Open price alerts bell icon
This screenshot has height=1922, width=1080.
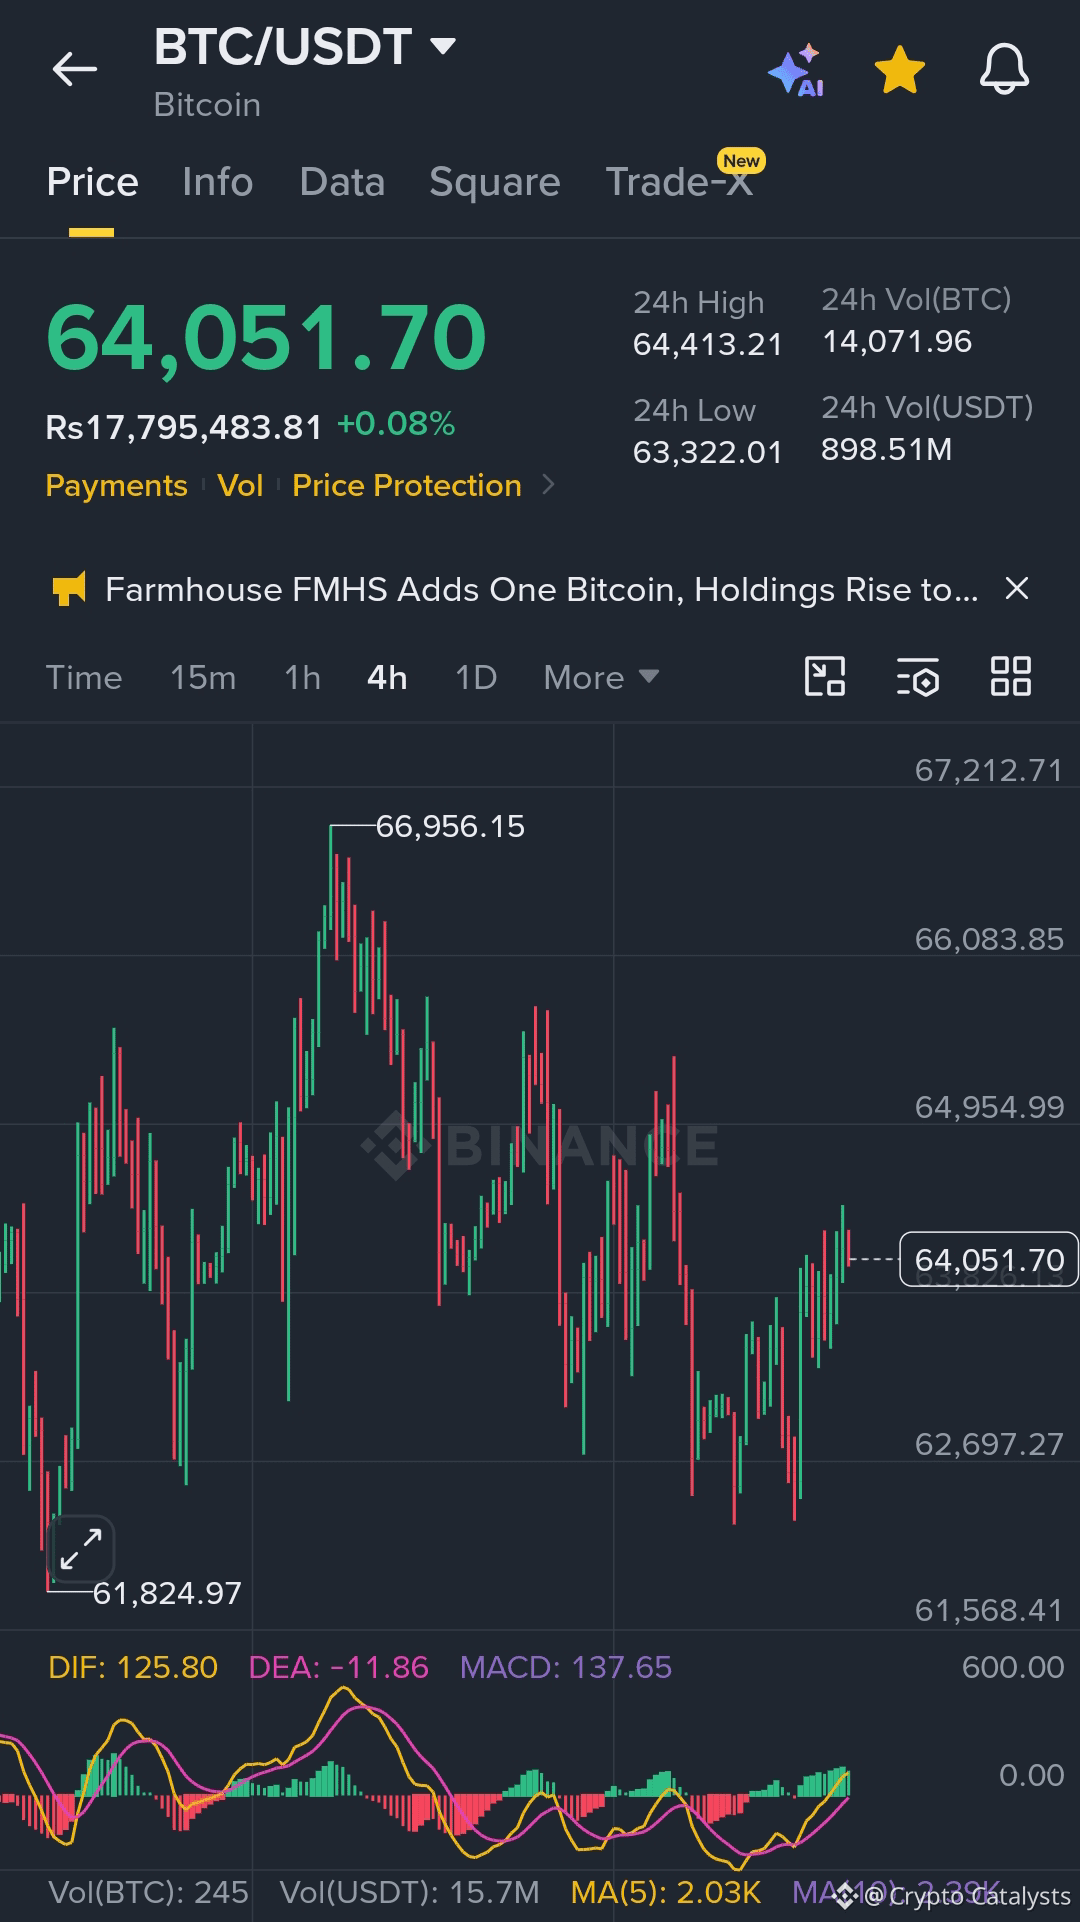[x=1004, y=70]
